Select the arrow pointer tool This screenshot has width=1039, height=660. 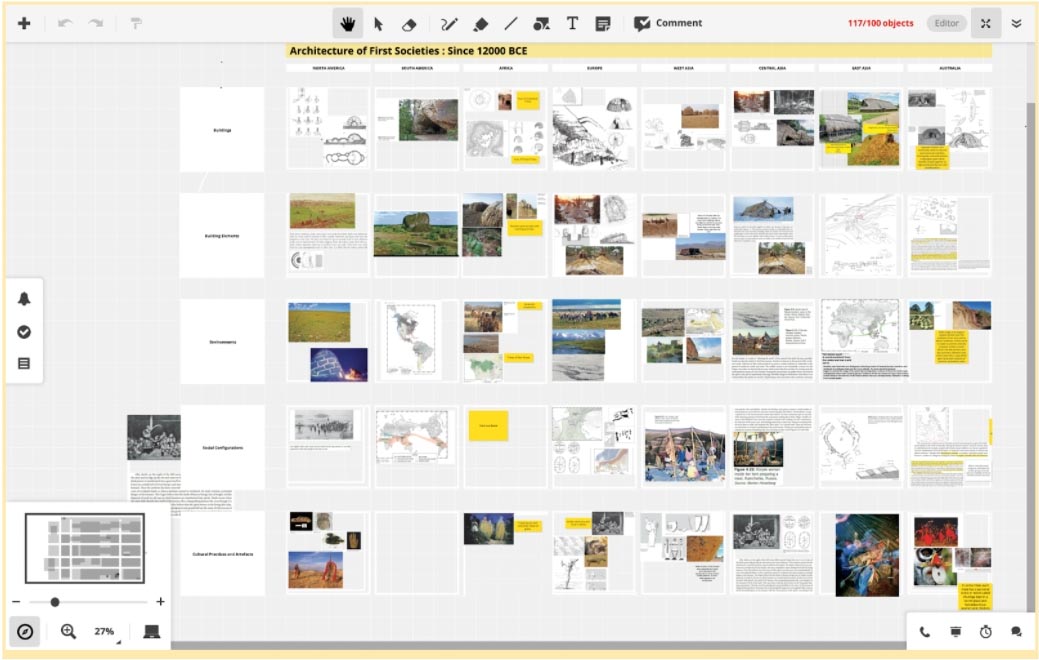coord(378,23)
